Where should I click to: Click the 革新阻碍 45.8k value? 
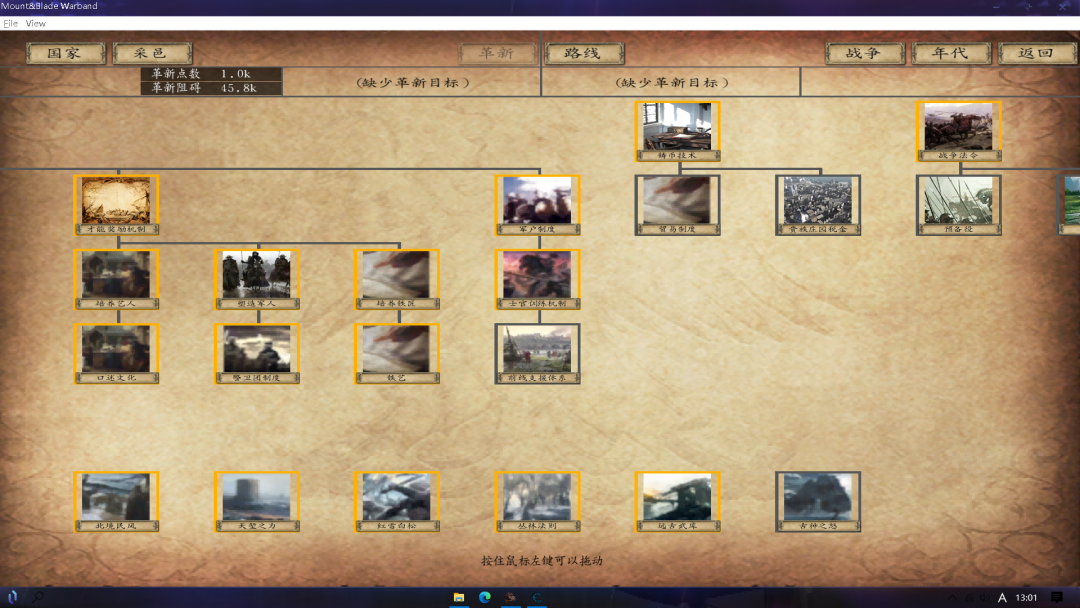coord(211,88)
